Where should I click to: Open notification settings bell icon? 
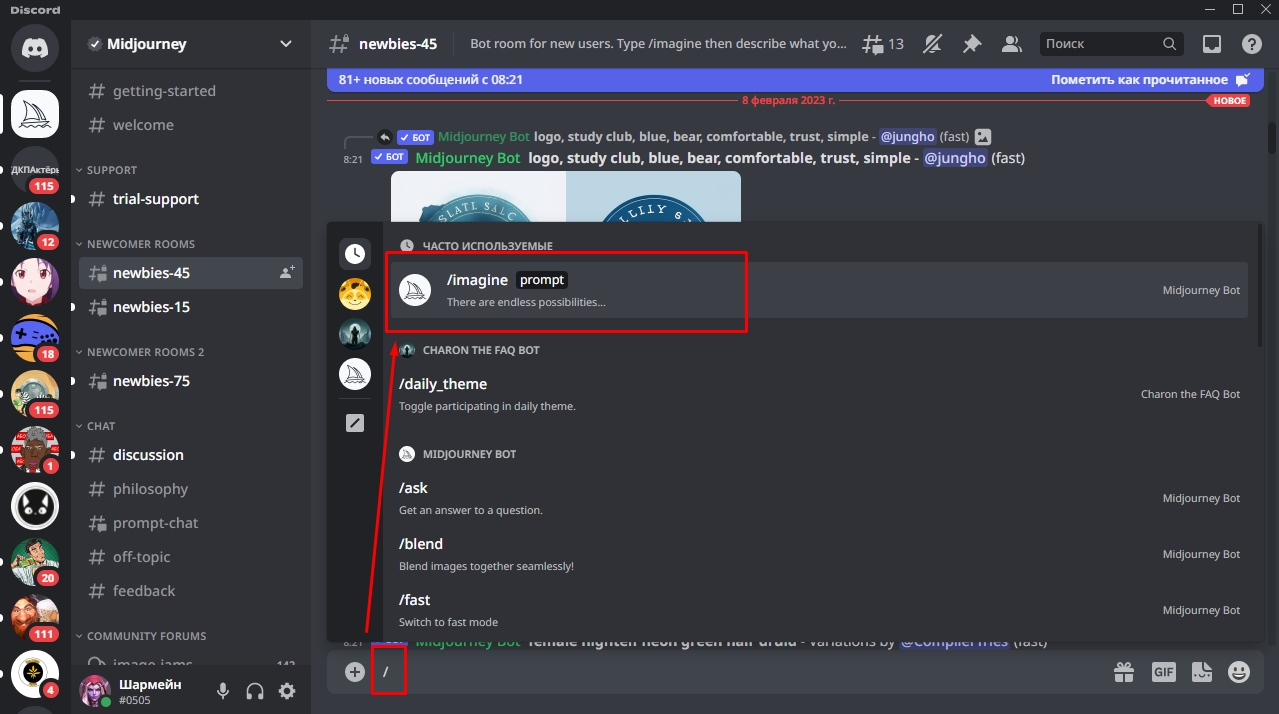[933, 44]
